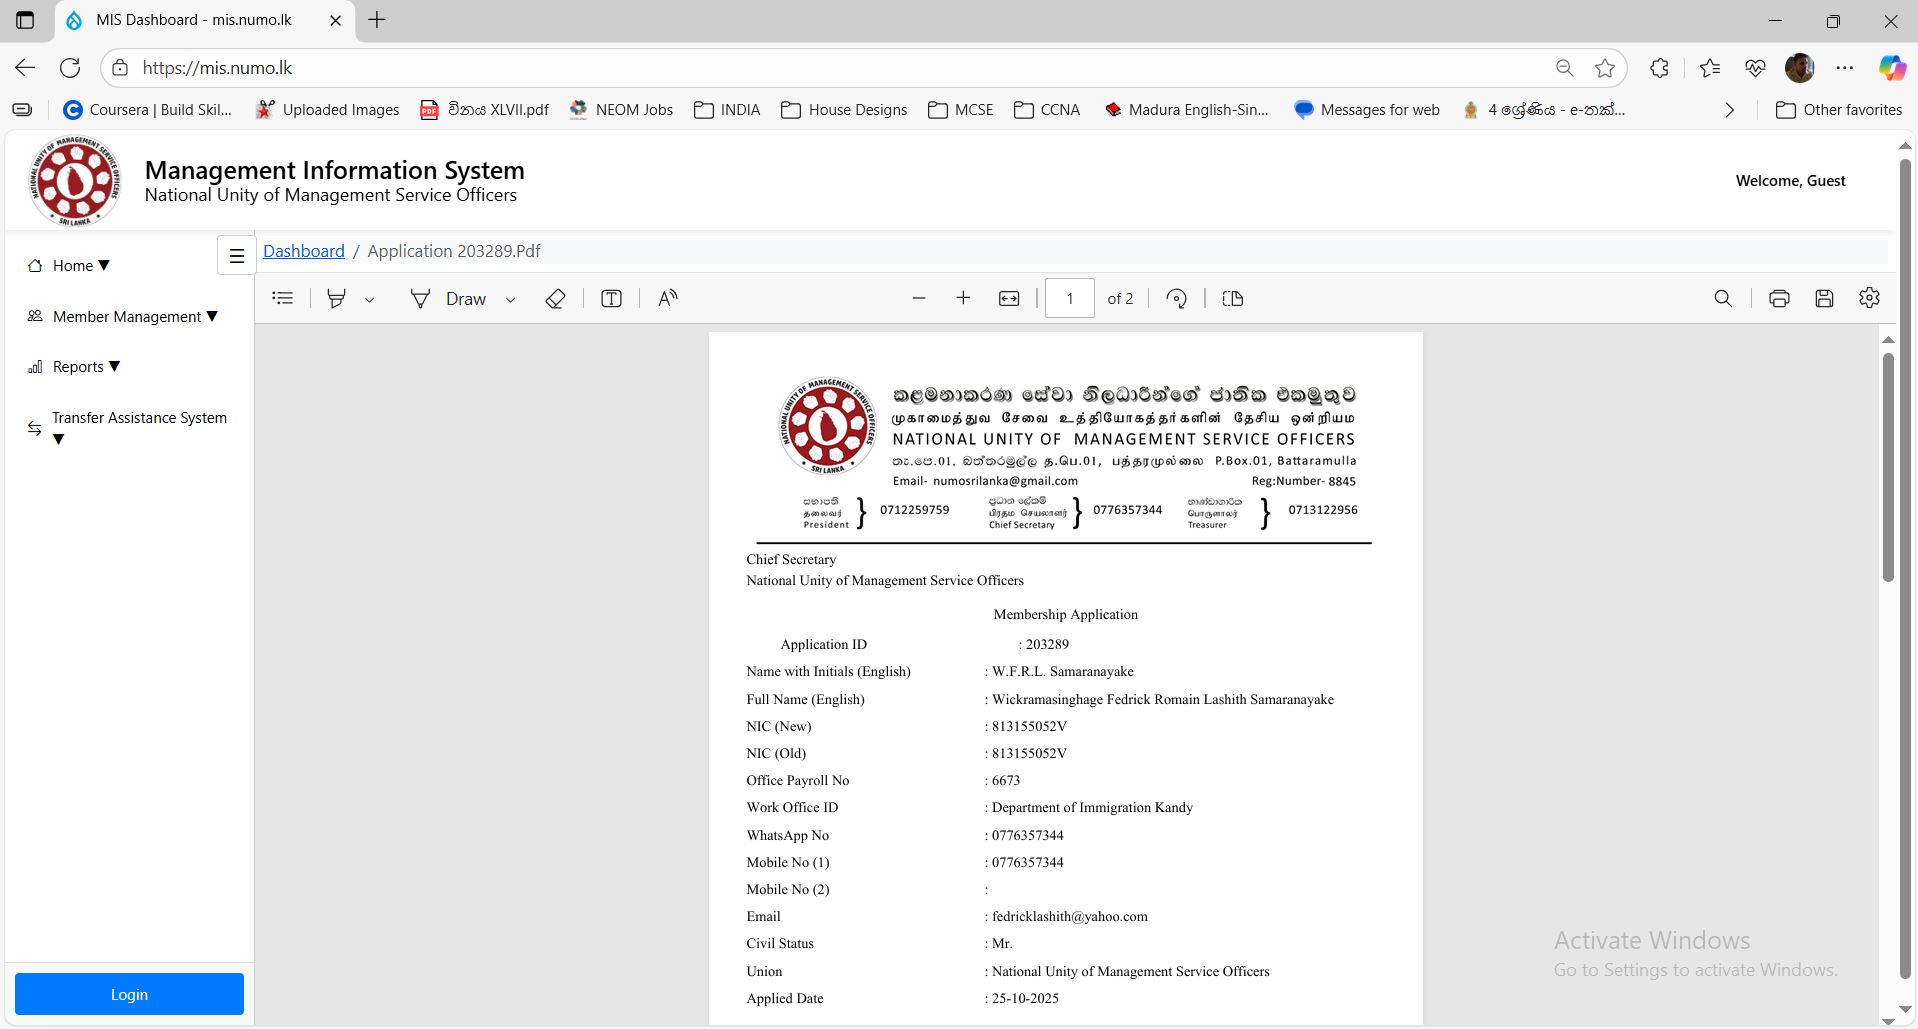Open the Draw tool options dropdown
The height and width of the screenshot is (1029, 1918).
(x=510, y=299)
